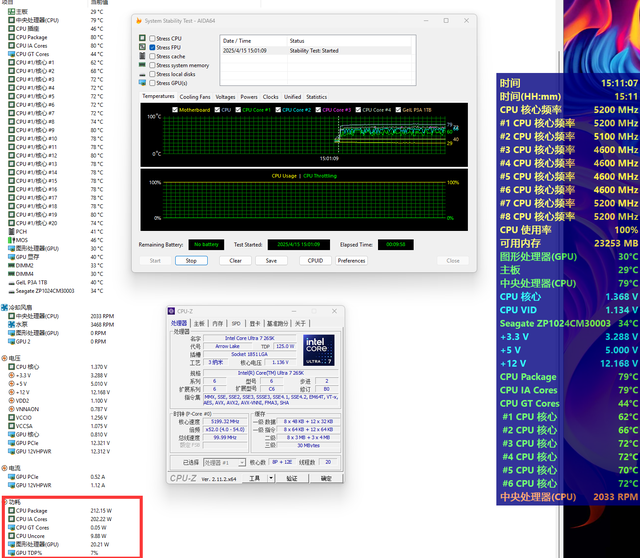Uncheck the Stress FPU checkbox
The height and width of the screenshot is (558, 640).
pyautogui.click(x=152, y=47)
